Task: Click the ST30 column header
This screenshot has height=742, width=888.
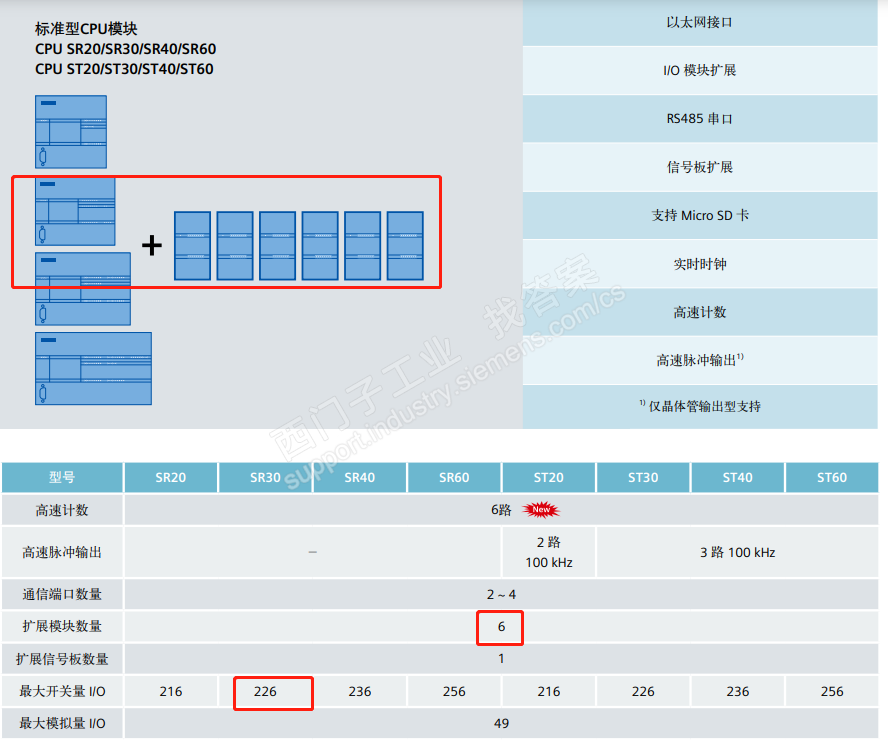Action: (643, 477)
